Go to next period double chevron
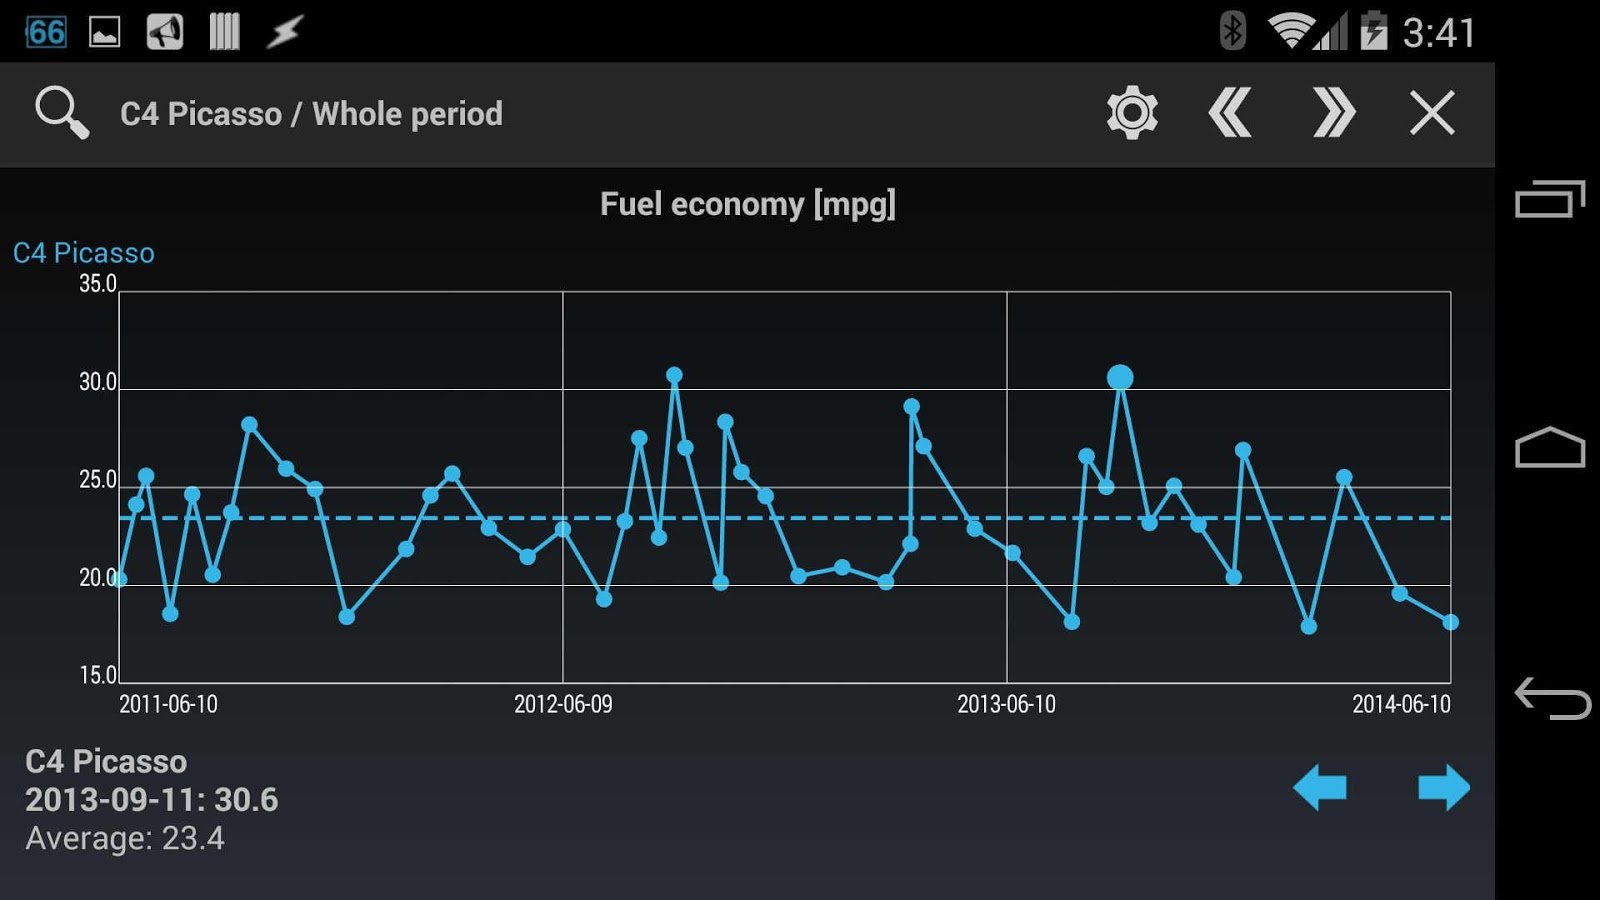 click(x=1334, y=112)
